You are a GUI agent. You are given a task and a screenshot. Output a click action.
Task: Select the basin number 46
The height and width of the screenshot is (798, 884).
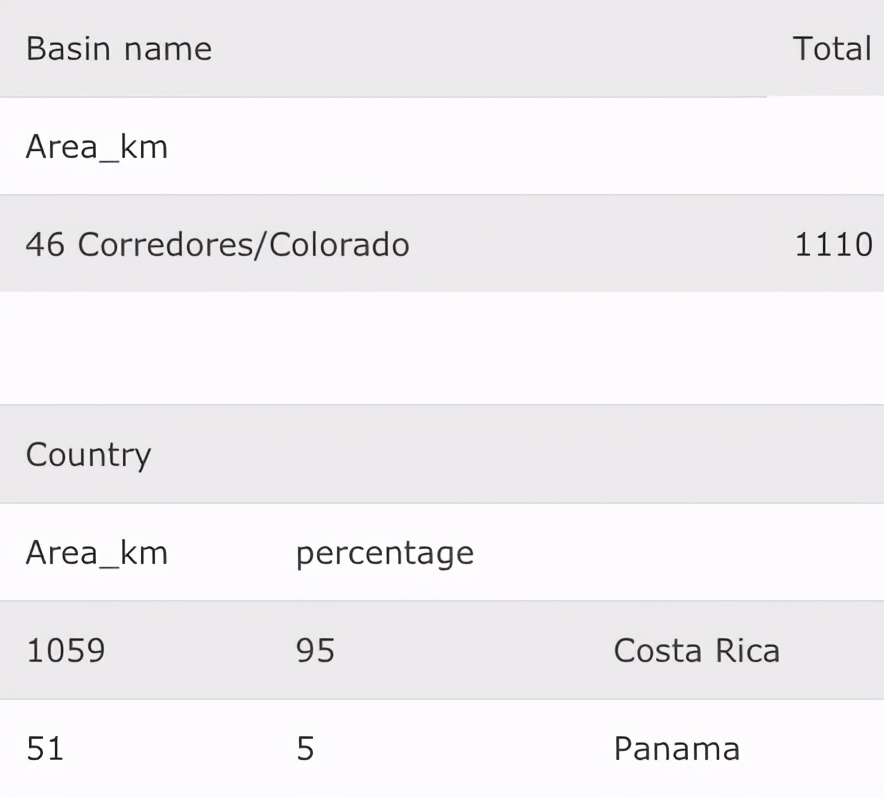coord(45,245)
